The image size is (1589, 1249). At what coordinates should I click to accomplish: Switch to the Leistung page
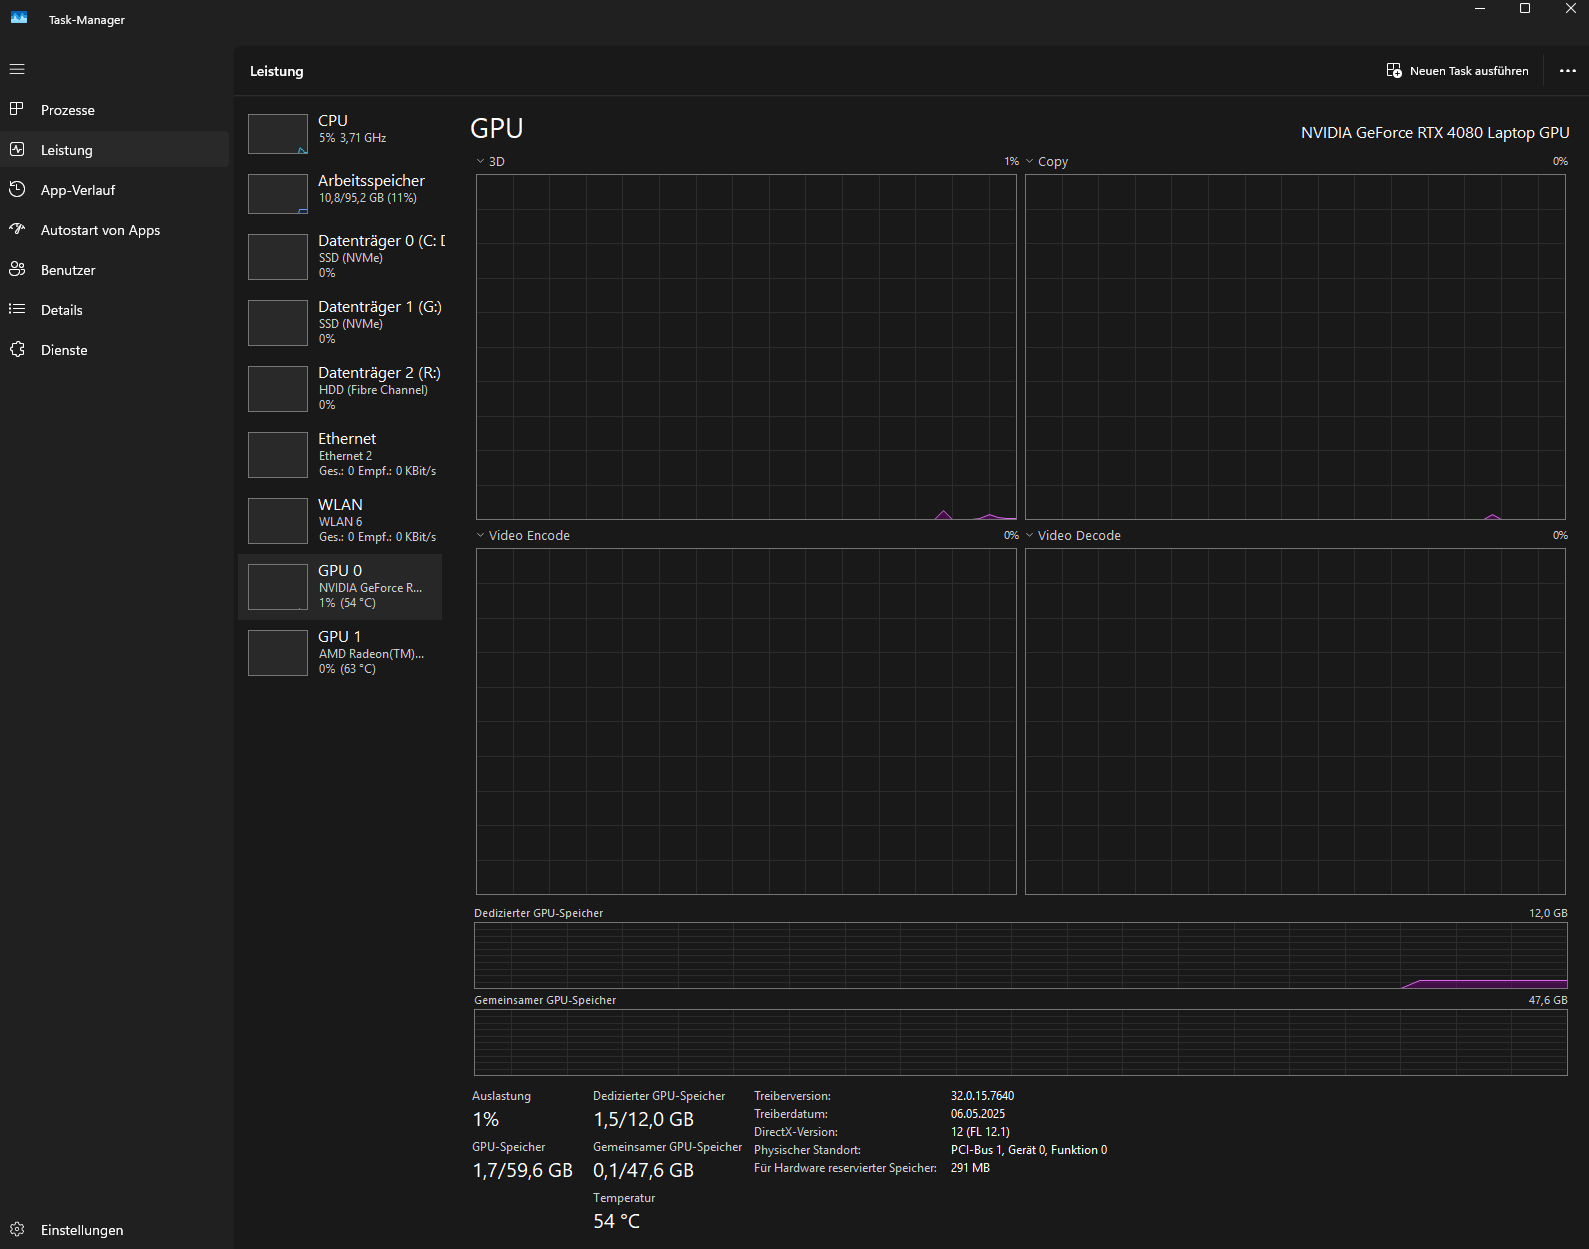pyautogui.click(x=115, y=150)
